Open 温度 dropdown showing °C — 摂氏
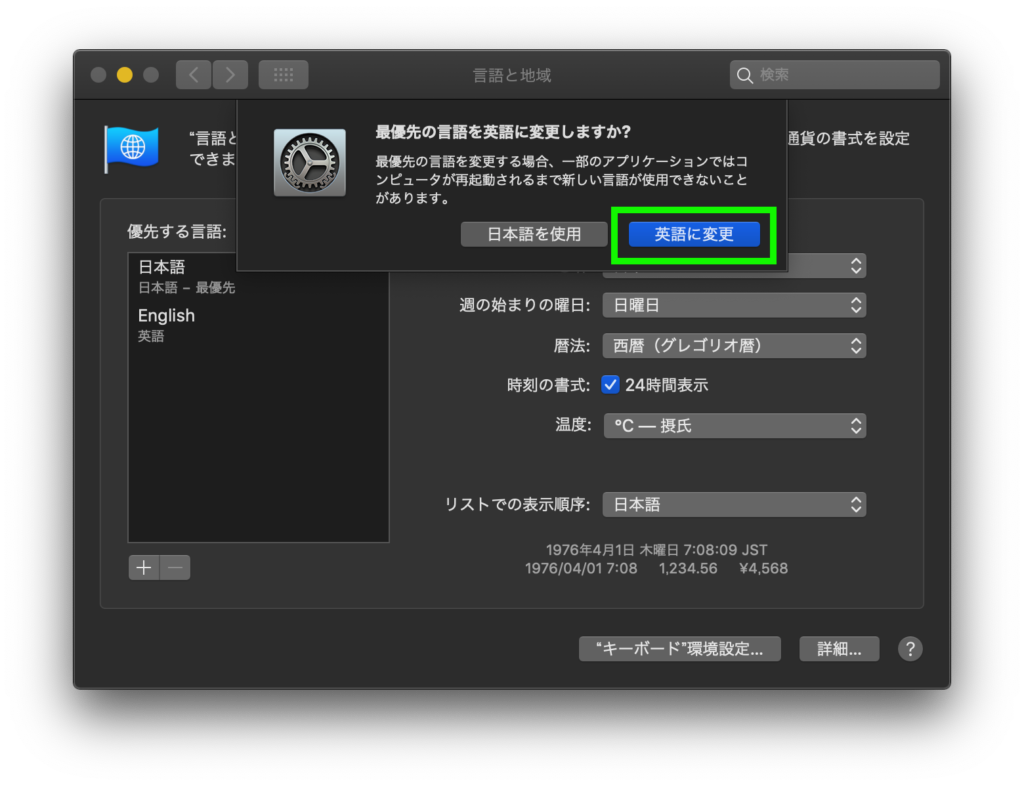 (734, 426)
